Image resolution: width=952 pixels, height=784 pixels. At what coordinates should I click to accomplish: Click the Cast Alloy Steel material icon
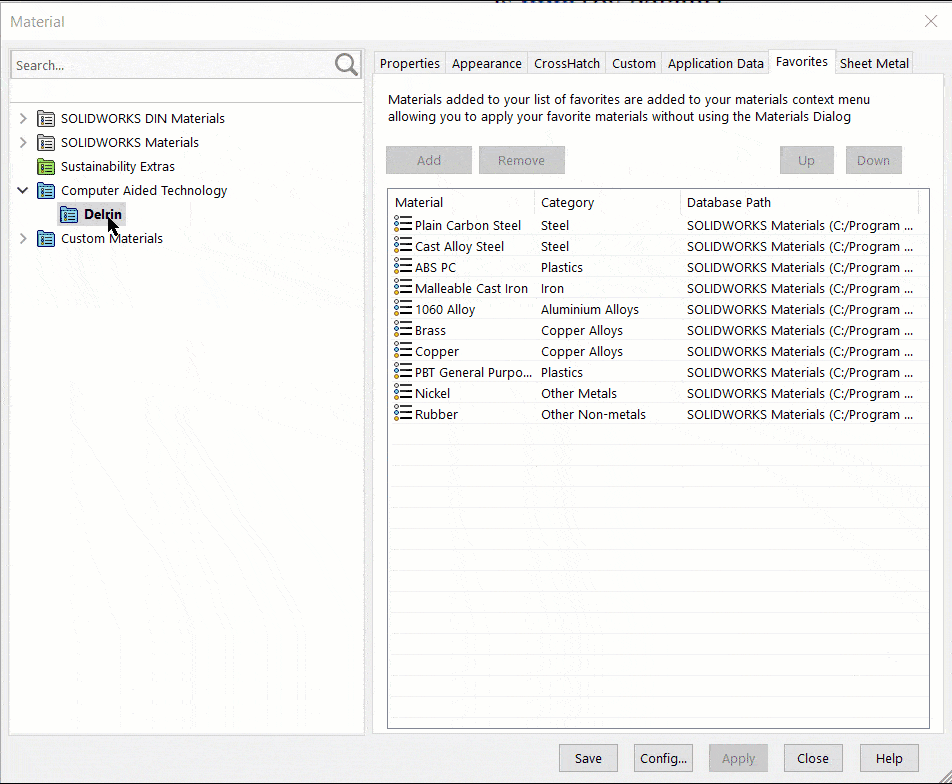(403, 245)
